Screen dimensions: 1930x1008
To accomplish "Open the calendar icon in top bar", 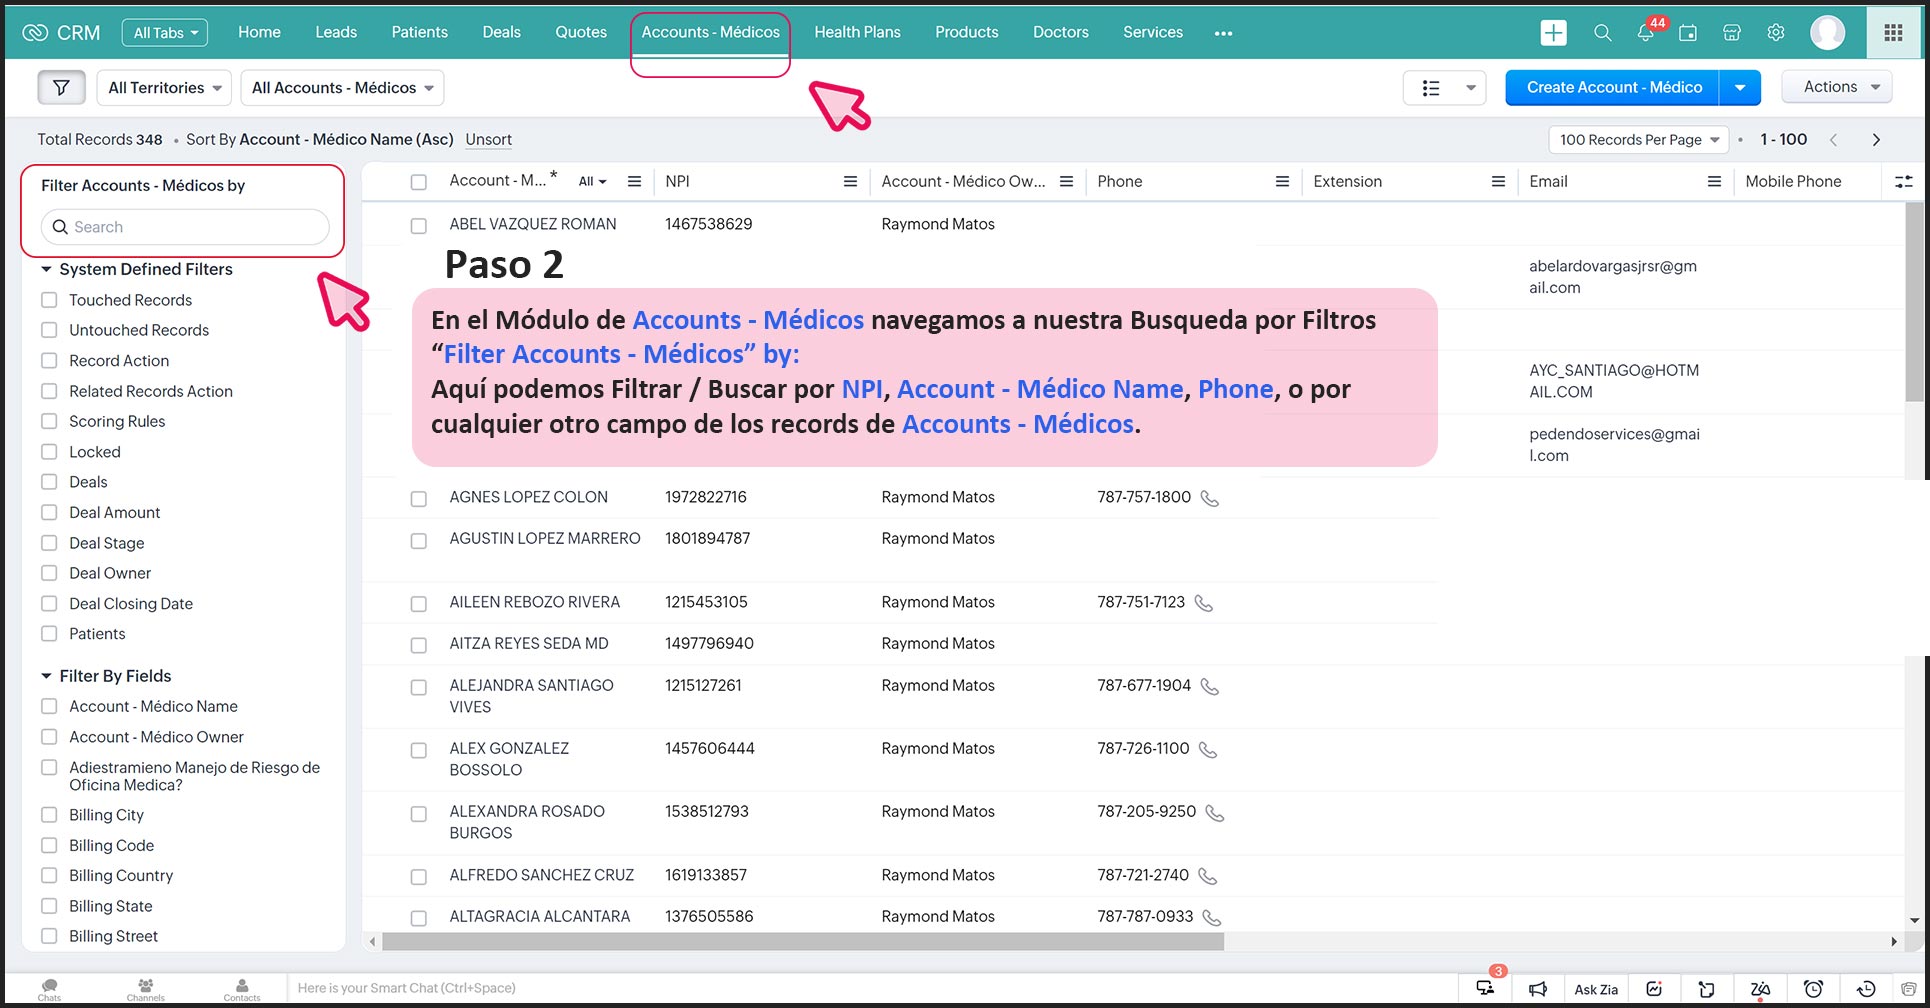I will [x=1688, y=33].
